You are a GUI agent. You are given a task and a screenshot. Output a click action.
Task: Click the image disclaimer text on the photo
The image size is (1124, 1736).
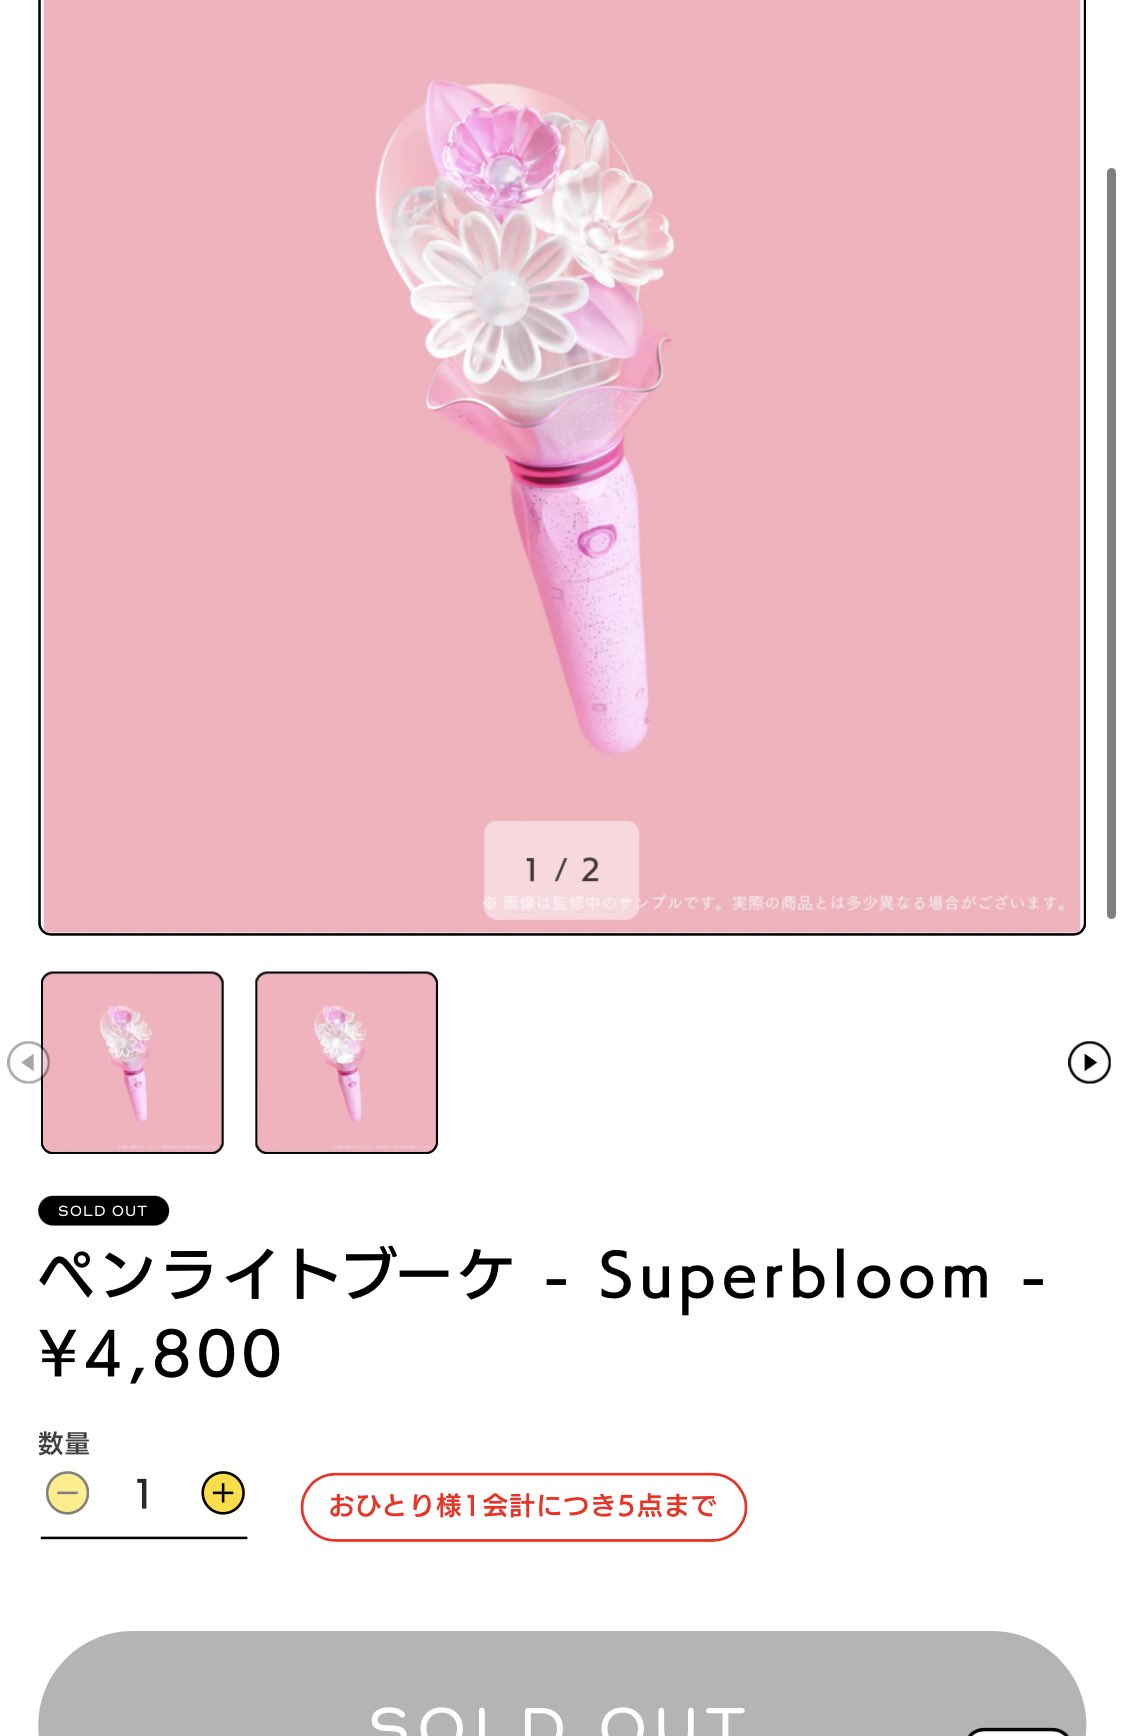point(775,903)
